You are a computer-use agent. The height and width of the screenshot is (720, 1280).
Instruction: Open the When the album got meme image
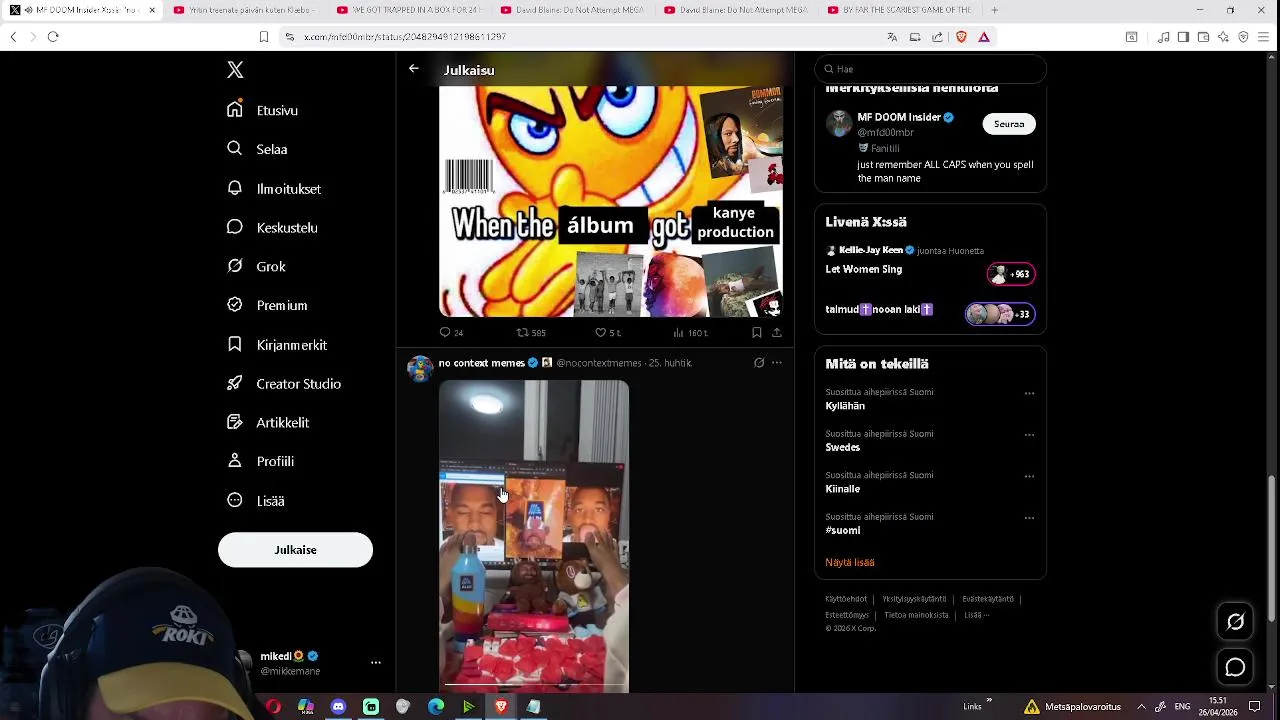[611, 200]
